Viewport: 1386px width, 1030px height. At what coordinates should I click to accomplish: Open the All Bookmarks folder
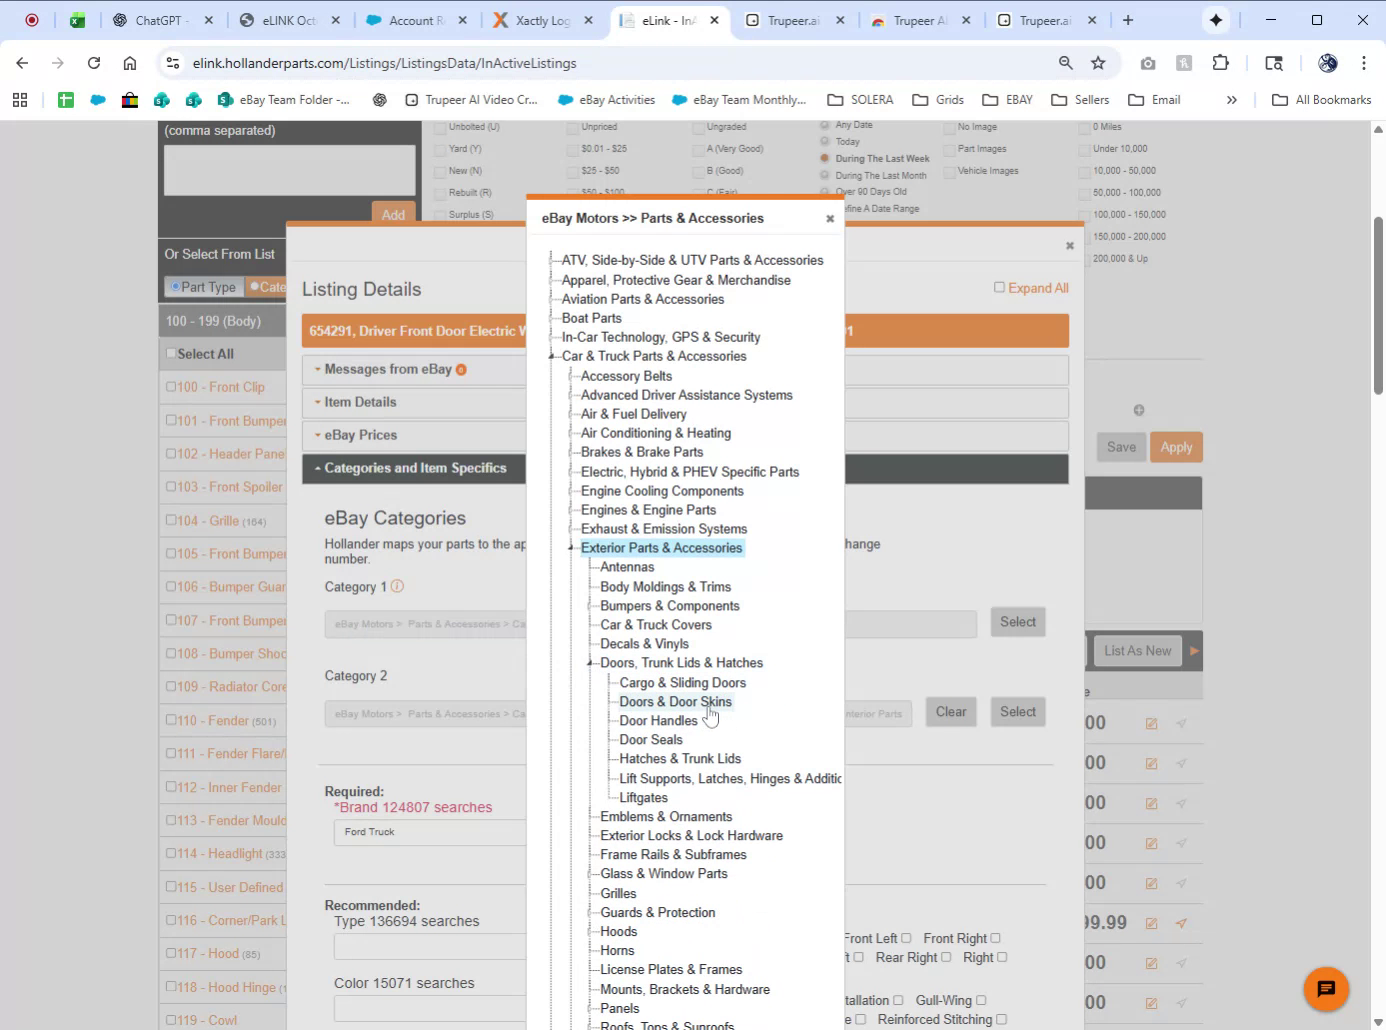coord(1322,100)
